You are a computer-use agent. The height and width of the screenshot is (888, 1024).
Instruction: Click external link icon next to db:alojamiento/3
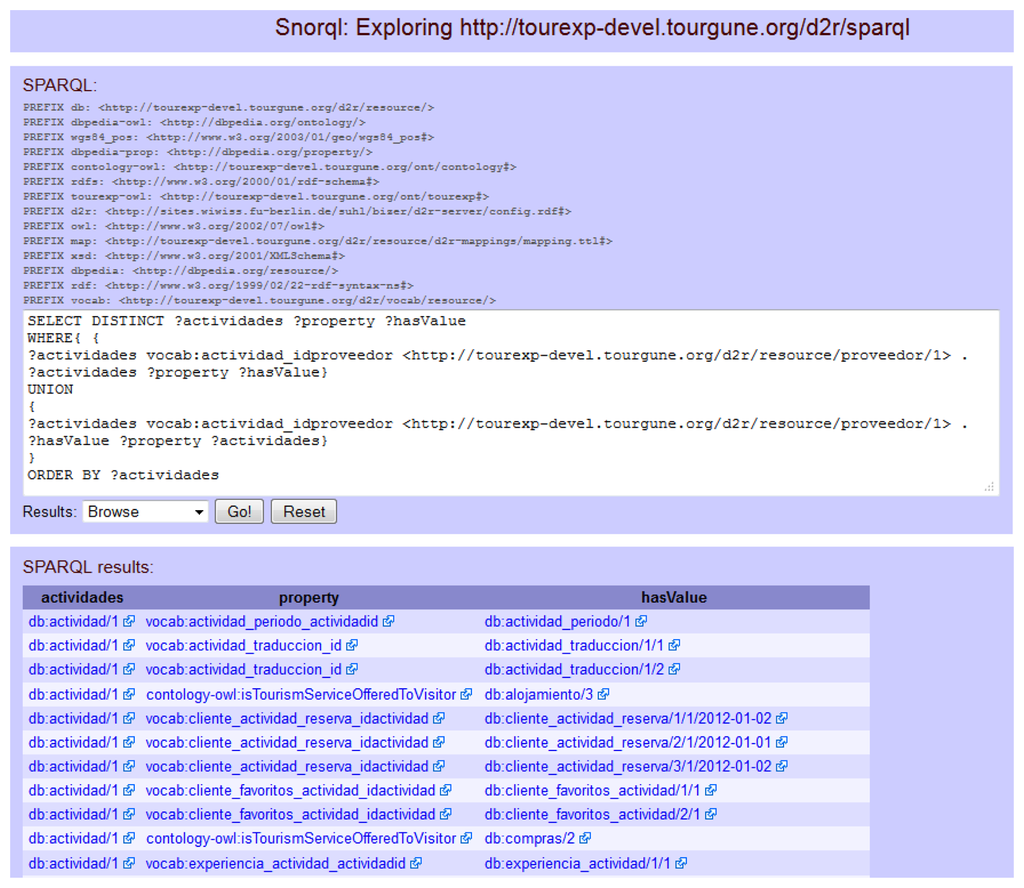604,694
